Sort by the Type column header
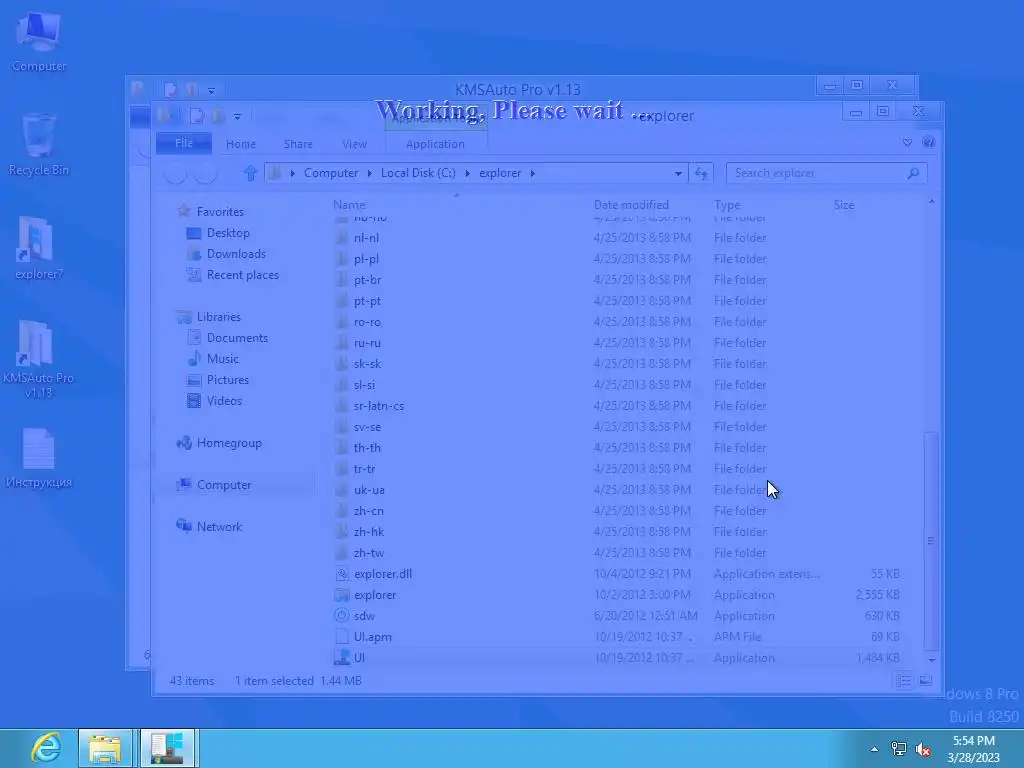1024x768 pixels. click(727, 204)
